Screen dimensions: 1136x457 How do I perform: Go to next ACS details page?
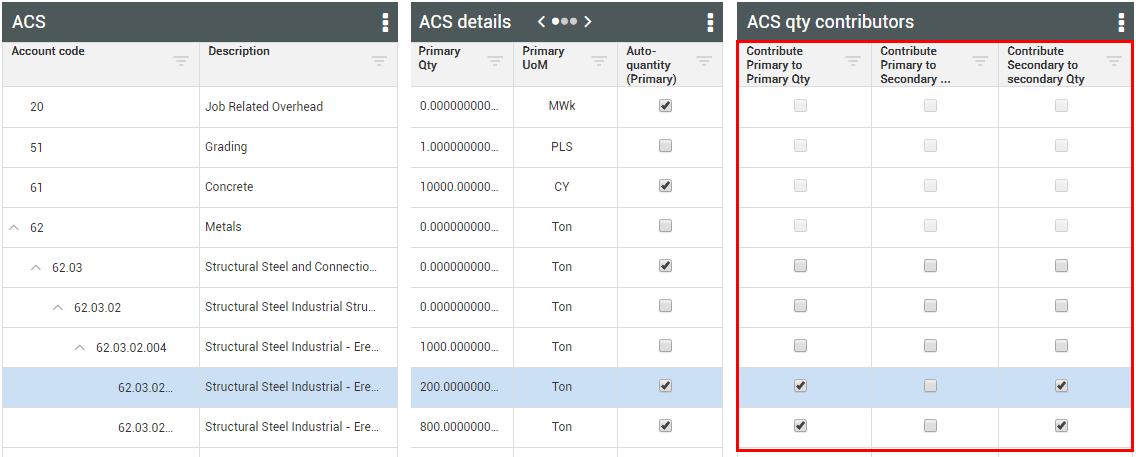click(588, 22)
